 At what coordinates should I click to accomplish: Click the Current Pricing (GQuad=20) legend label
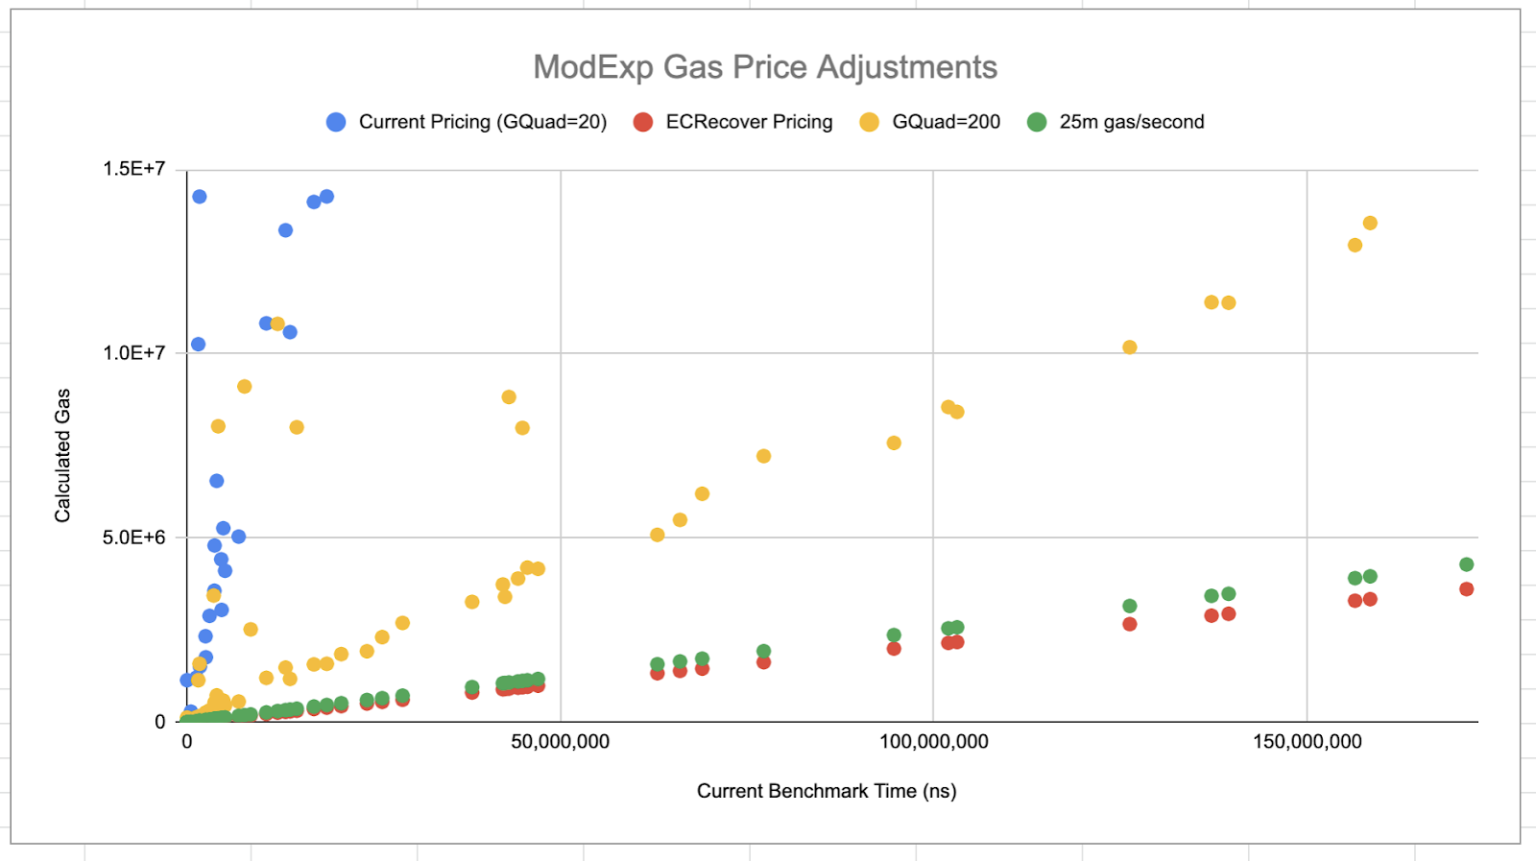pyautogui.click(x=483, y=122)
